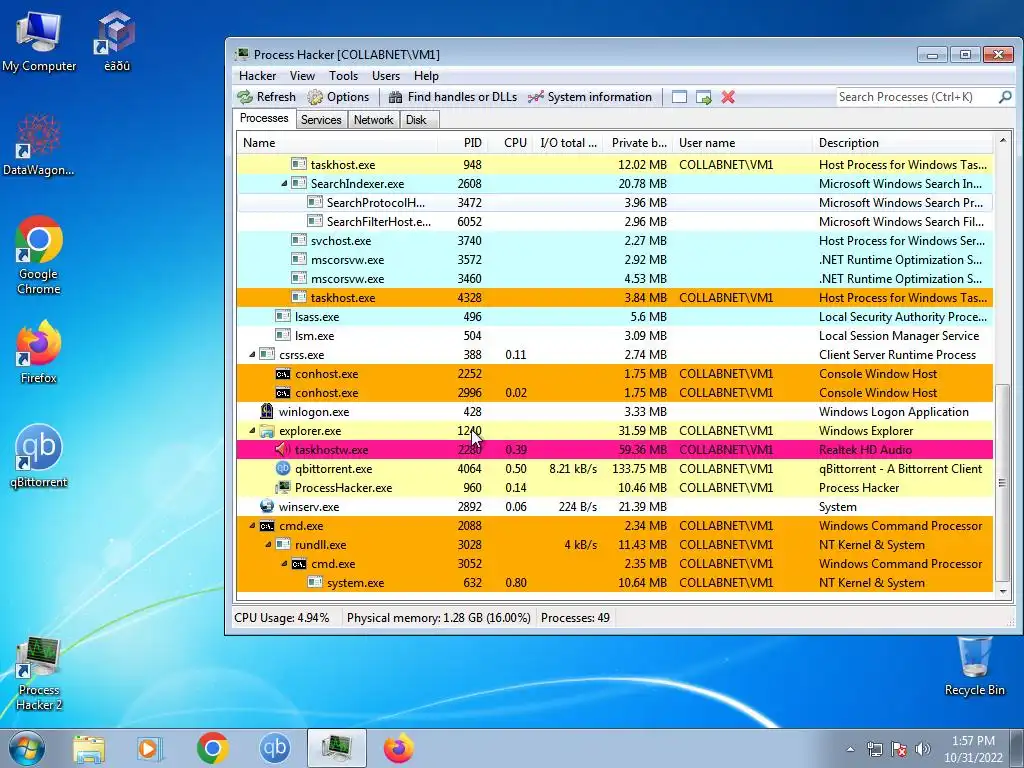Click the magnifier icon in search box
The height and width of the screenshot is (768, 1024).
coord(1005,97)
